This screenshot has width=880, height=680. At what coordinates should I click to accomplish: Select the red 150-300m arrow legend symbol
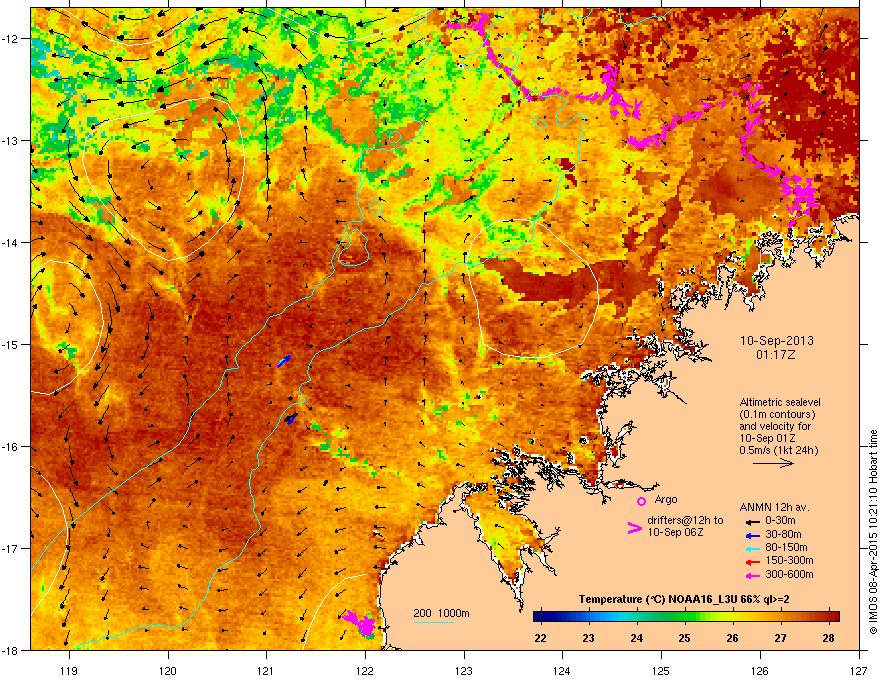tap(753, 562)
